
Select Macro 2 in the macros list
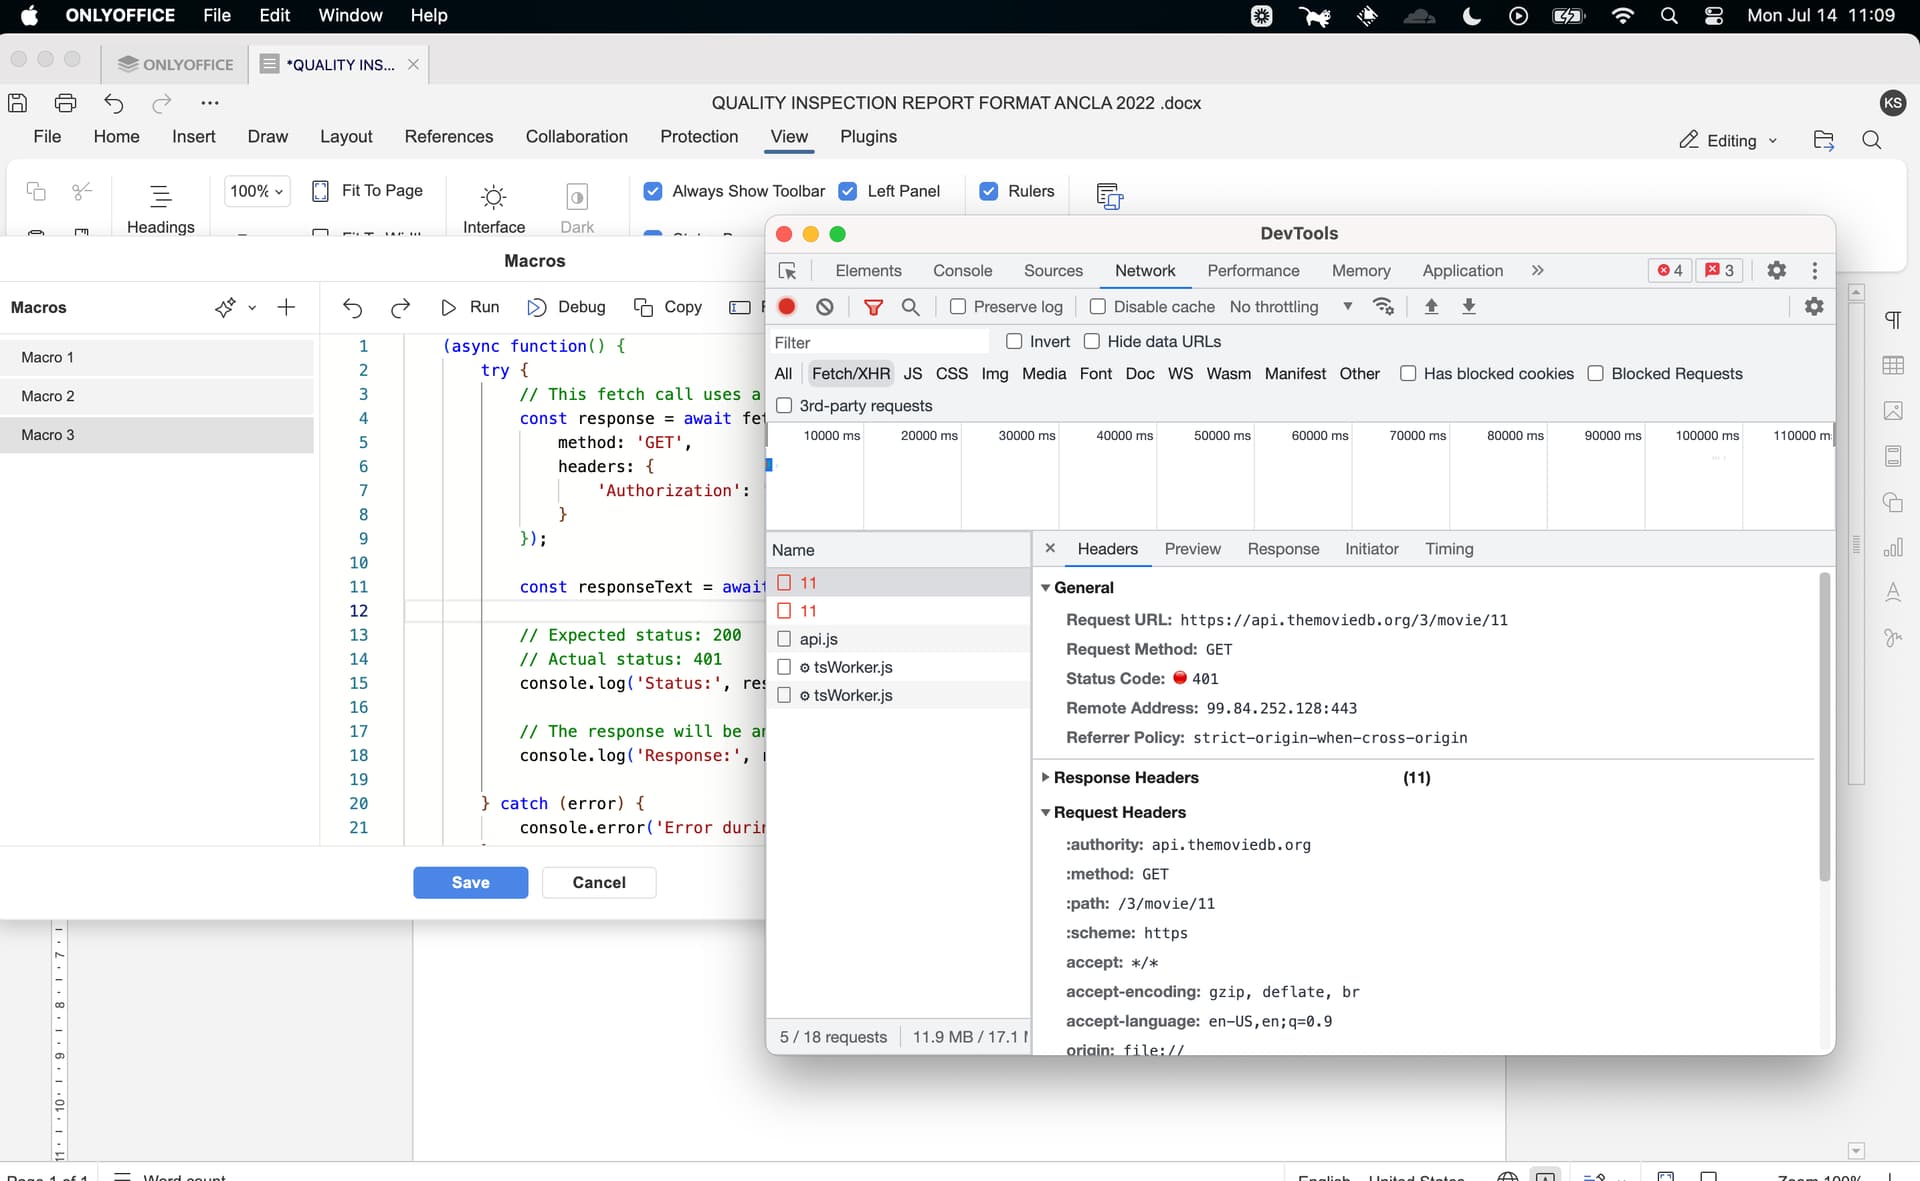[x=157, y=396]
